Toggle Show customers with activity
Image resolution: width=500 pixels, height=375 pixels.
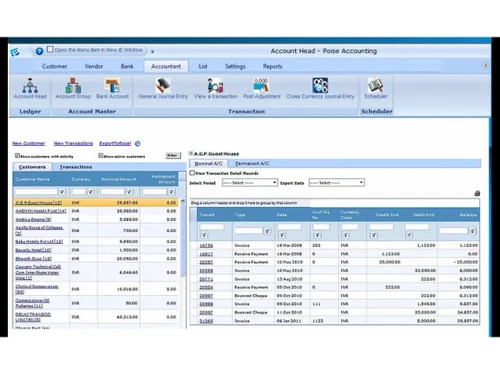click(x=17, y=156)
